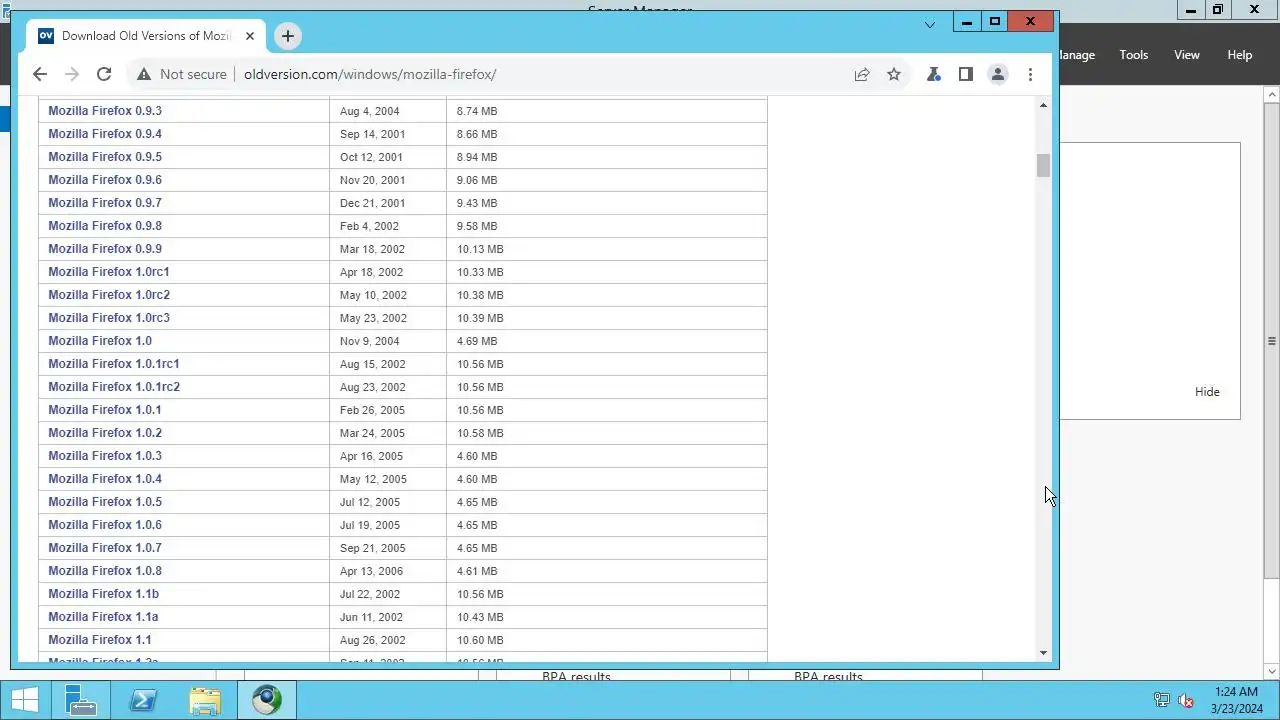Screen dimensions: 1280x720
Task: Open the Chrome Labs flask icon
Action: [934, 74]
